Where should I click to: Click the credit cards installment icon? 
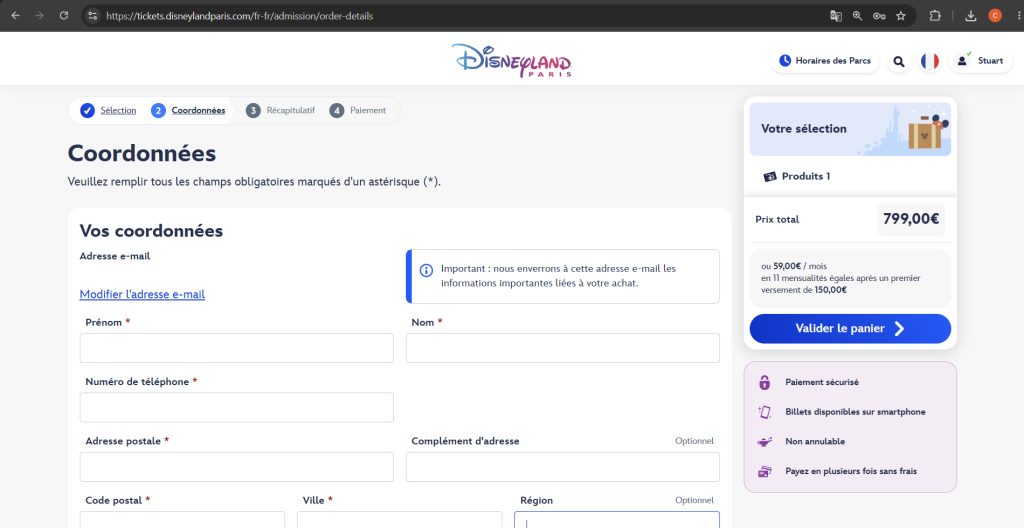pyautogui.click(x=765, y=471)
